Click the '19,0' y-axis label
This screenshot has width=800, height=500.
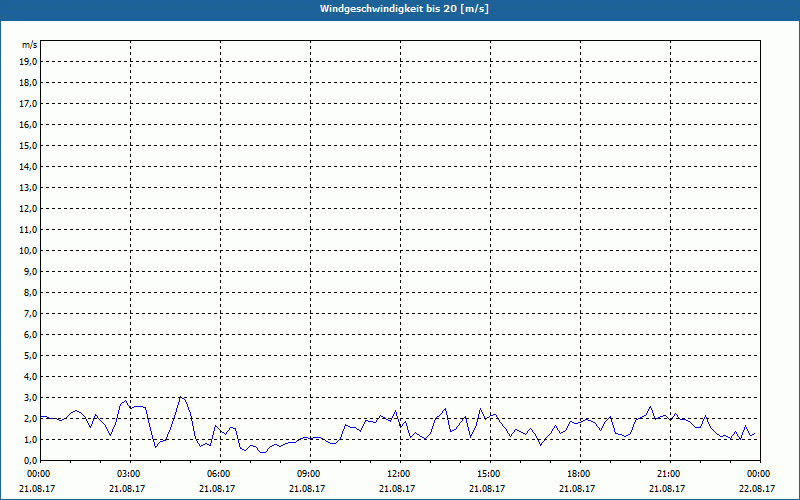pyautogui.click(x=28, y=62)
